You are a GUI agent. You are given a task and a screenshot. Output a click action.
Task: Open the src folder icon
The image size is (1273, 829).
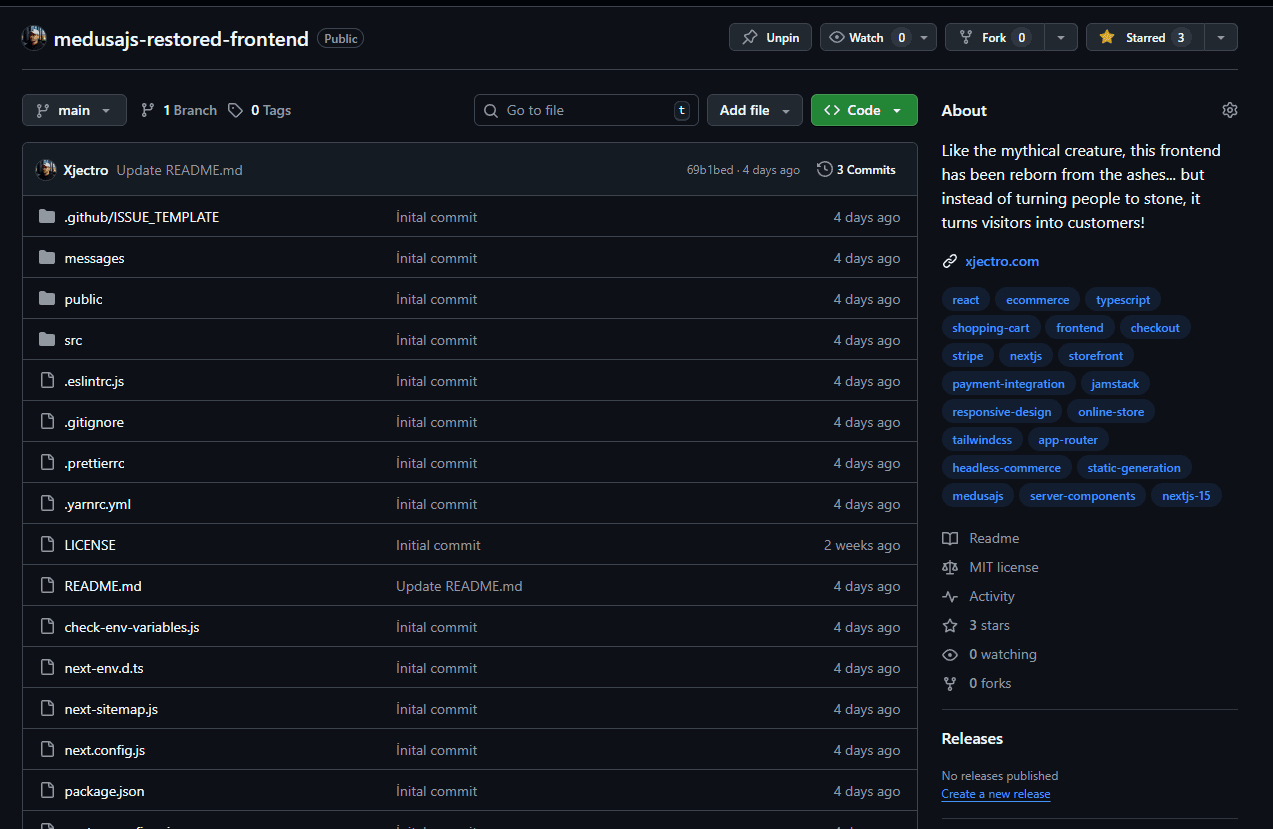(x=46, y=340)
